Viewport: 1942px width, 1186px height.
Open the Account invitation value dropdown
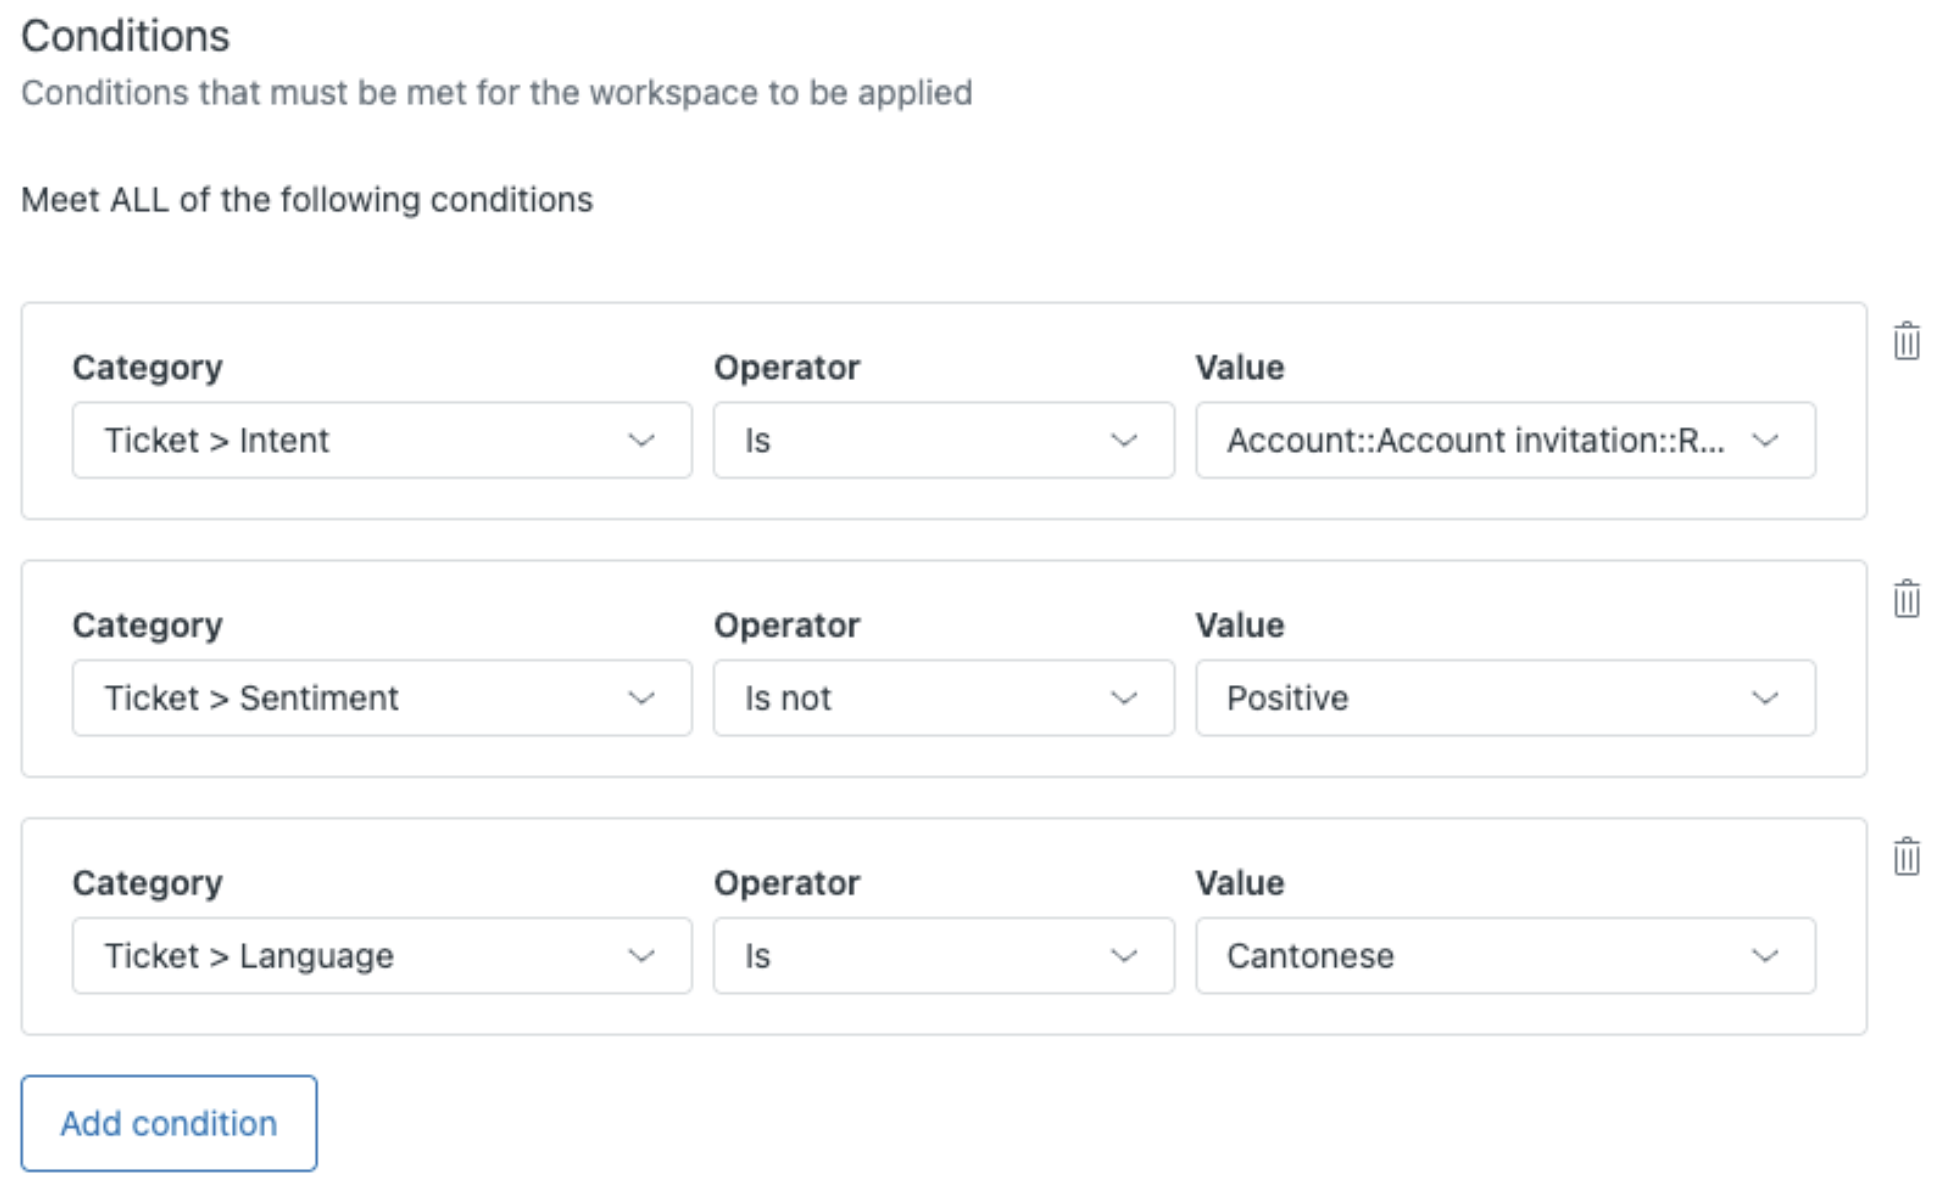(1504, 440)
